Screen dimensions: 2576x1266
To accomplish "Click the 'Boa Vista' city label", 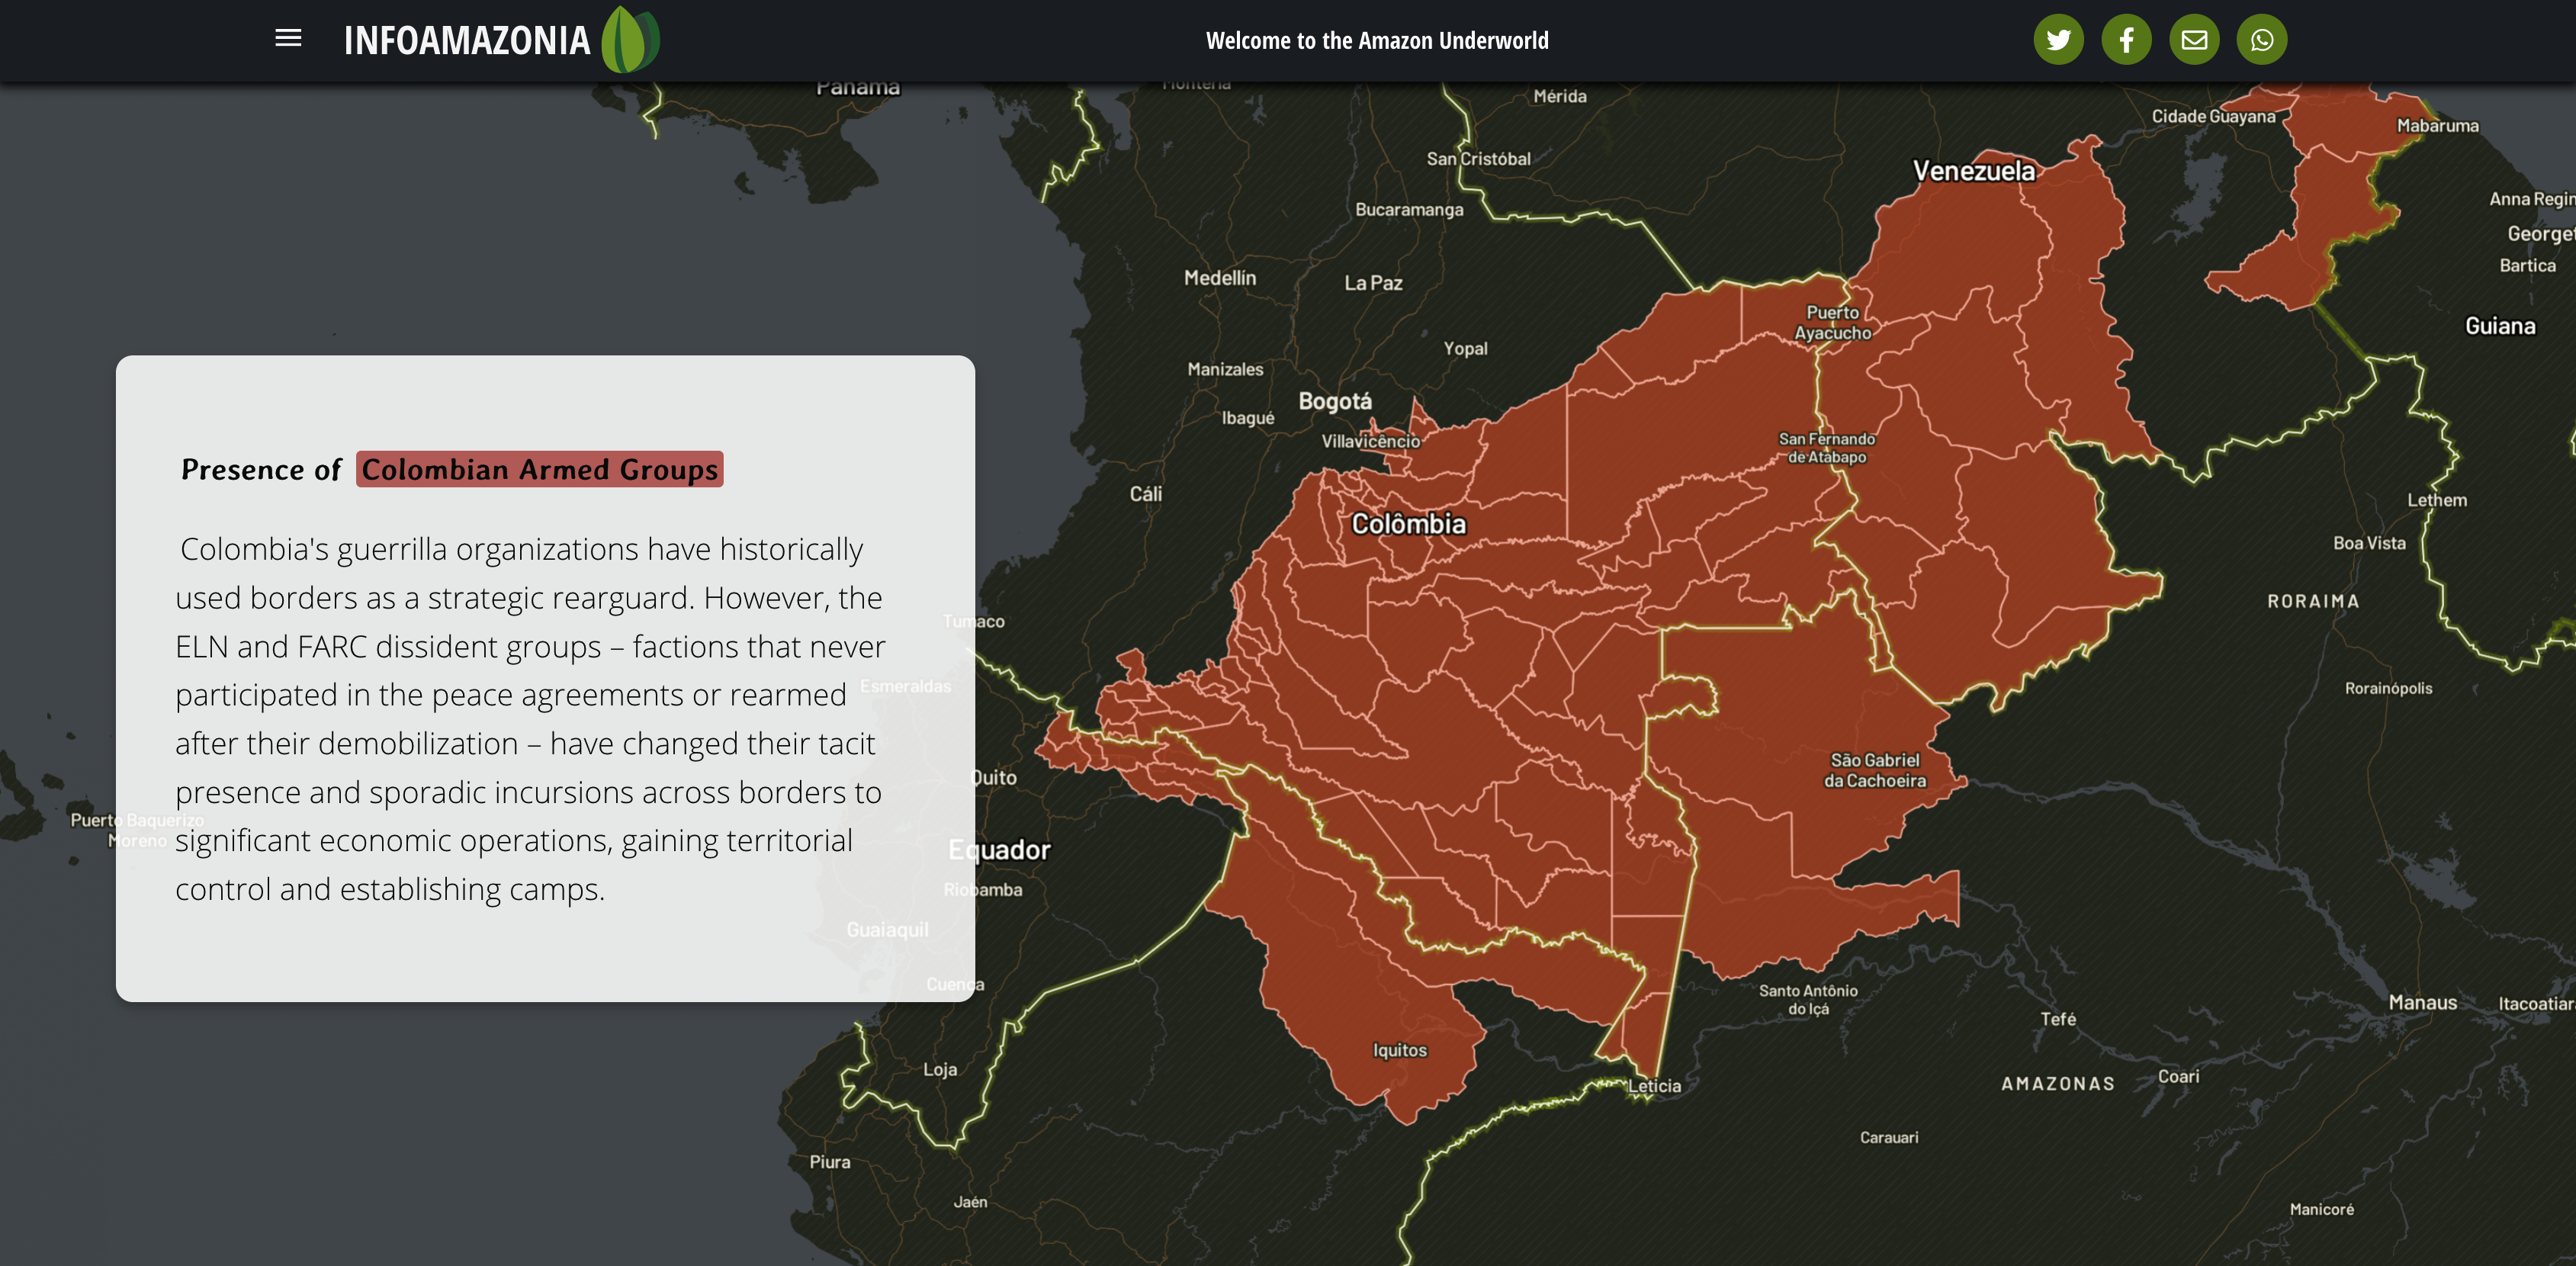I will [2369, 543].
